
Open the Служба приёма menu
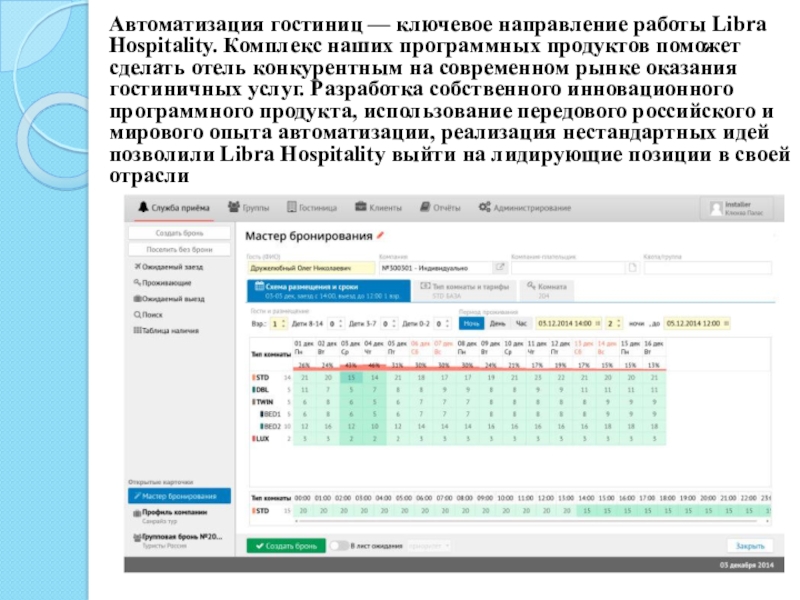pyautogui.click(x=174, y=208)
